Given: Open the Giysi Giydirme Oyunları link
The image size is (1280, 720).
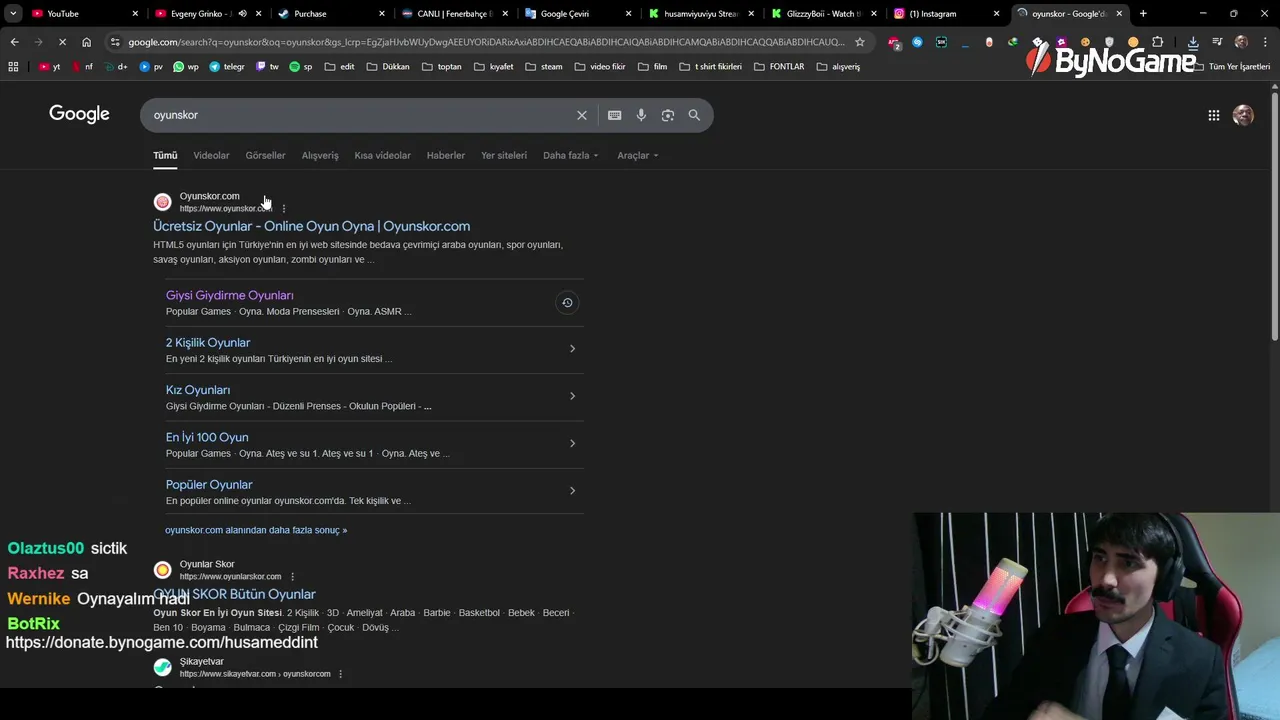Looking at the screenshot, I should (x=230, y=295).
